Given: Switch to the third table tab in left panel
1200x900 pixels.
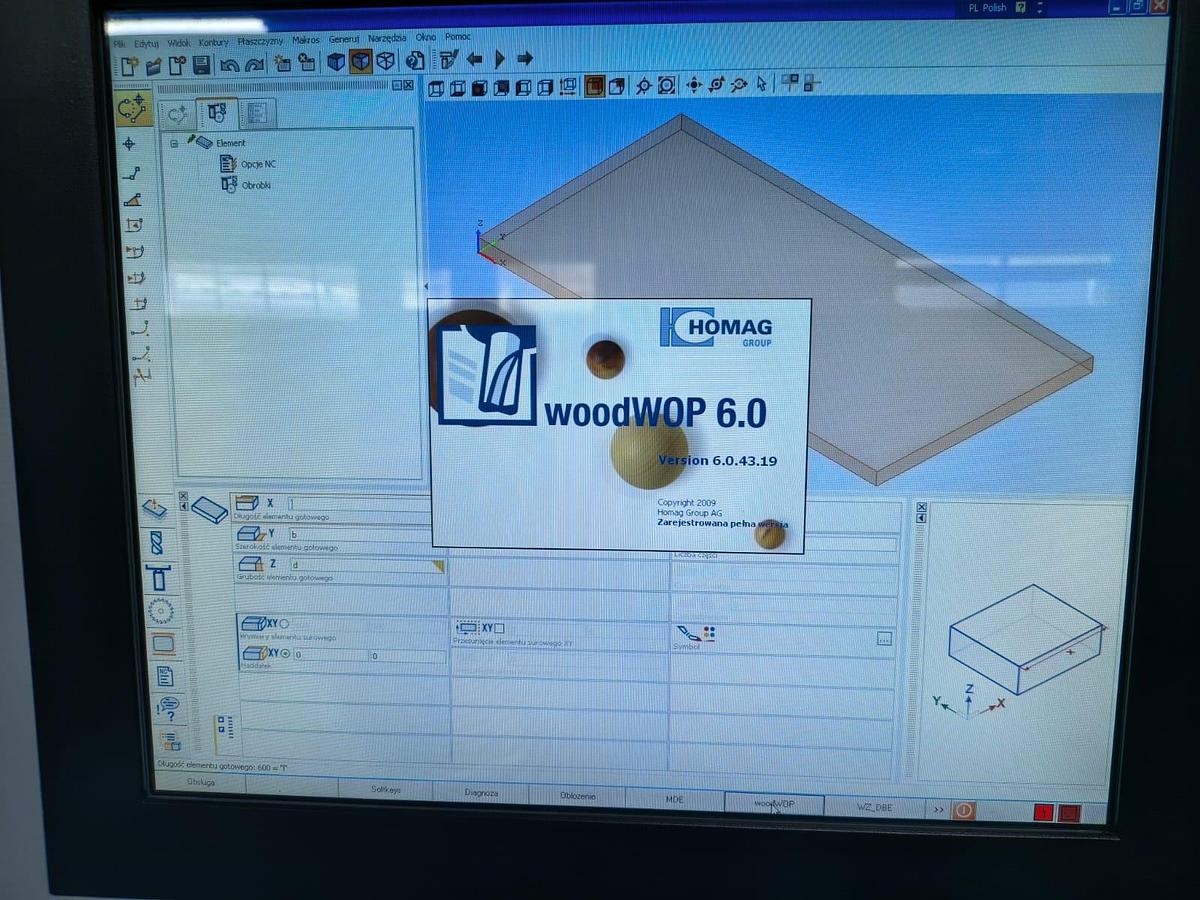Looking at the screenshot, I should 257,113.
